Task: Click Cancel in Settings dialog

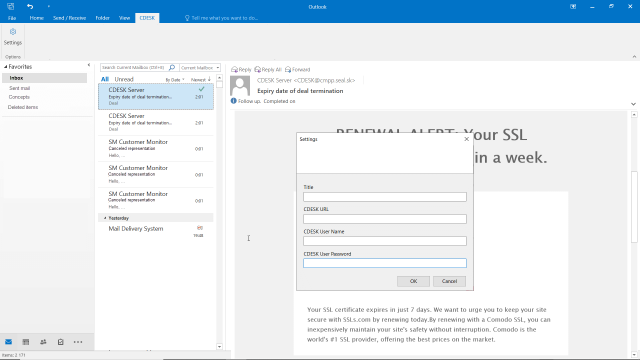Action: coord(449,281)
